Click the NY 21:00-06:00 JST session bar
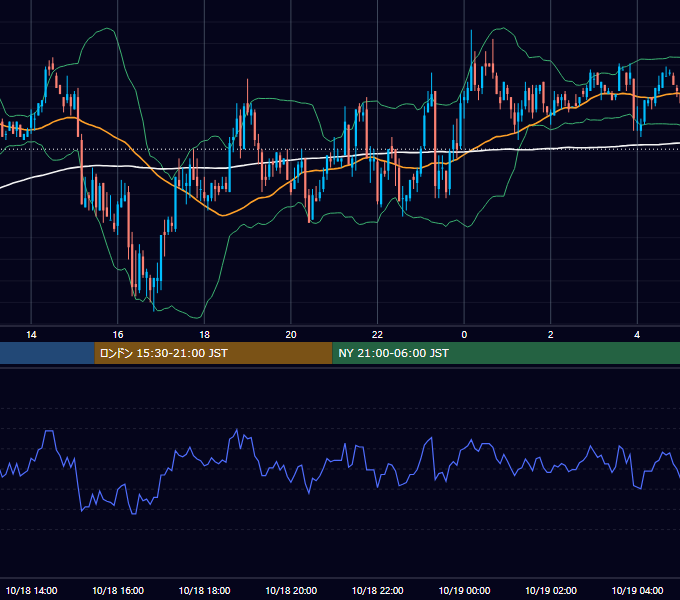The height and width of the screenshot is (600, 680). tap(506, 353)
